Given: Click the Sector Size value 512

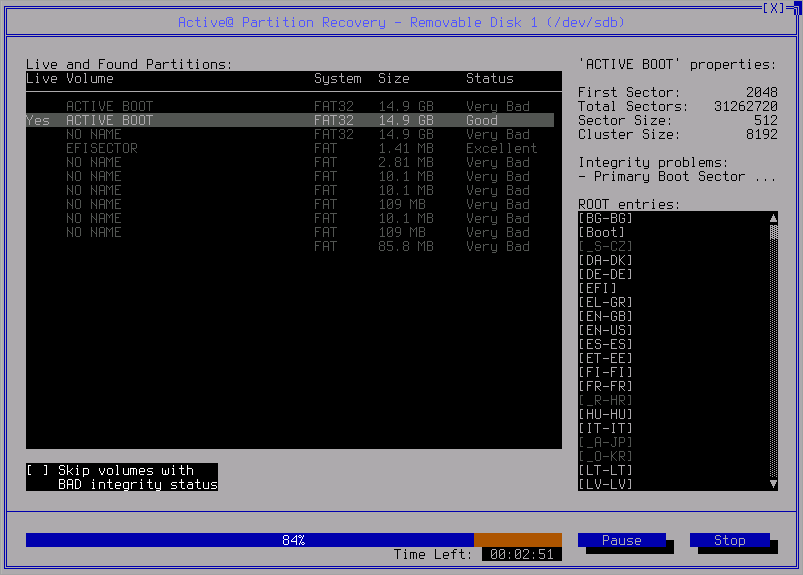Looking at the screenshot, I should [766, 120].
